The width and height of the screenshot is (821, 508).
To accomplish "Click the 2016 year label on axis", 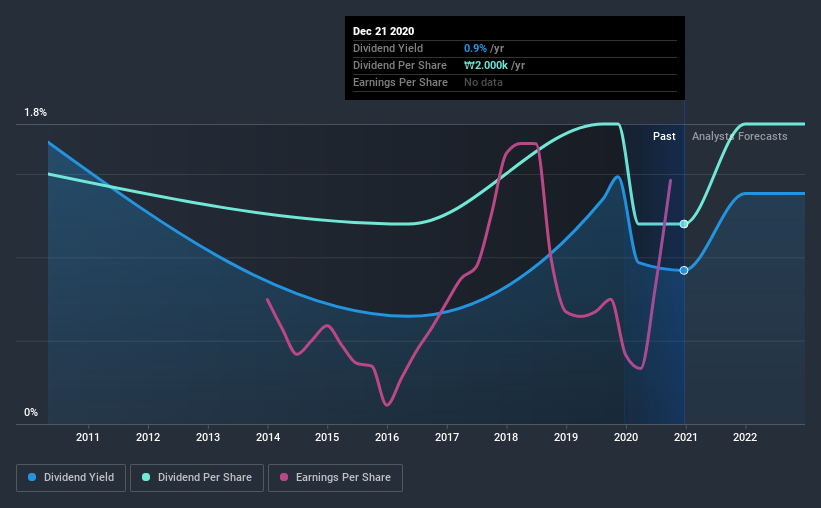I will pos(387,437).
